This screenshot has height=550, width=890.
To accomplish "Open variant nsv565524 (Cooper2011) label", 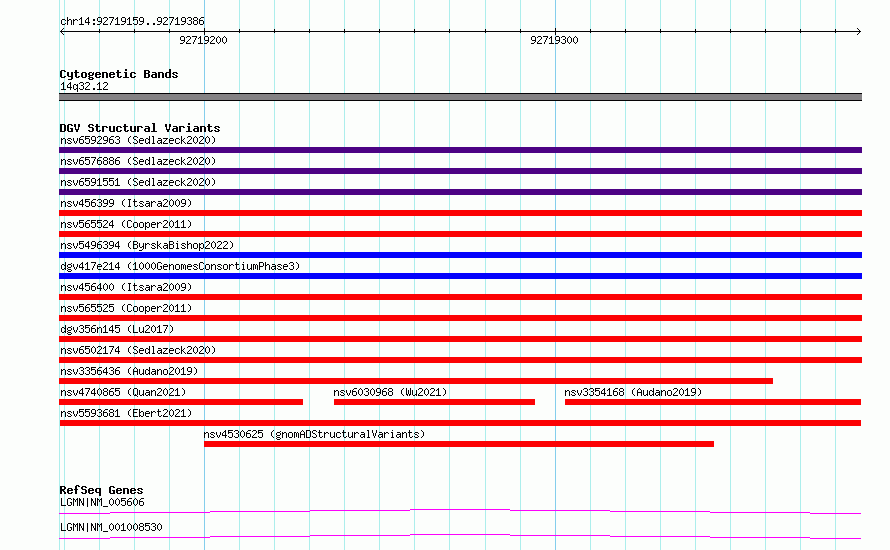I will click(x=126, y=224).
